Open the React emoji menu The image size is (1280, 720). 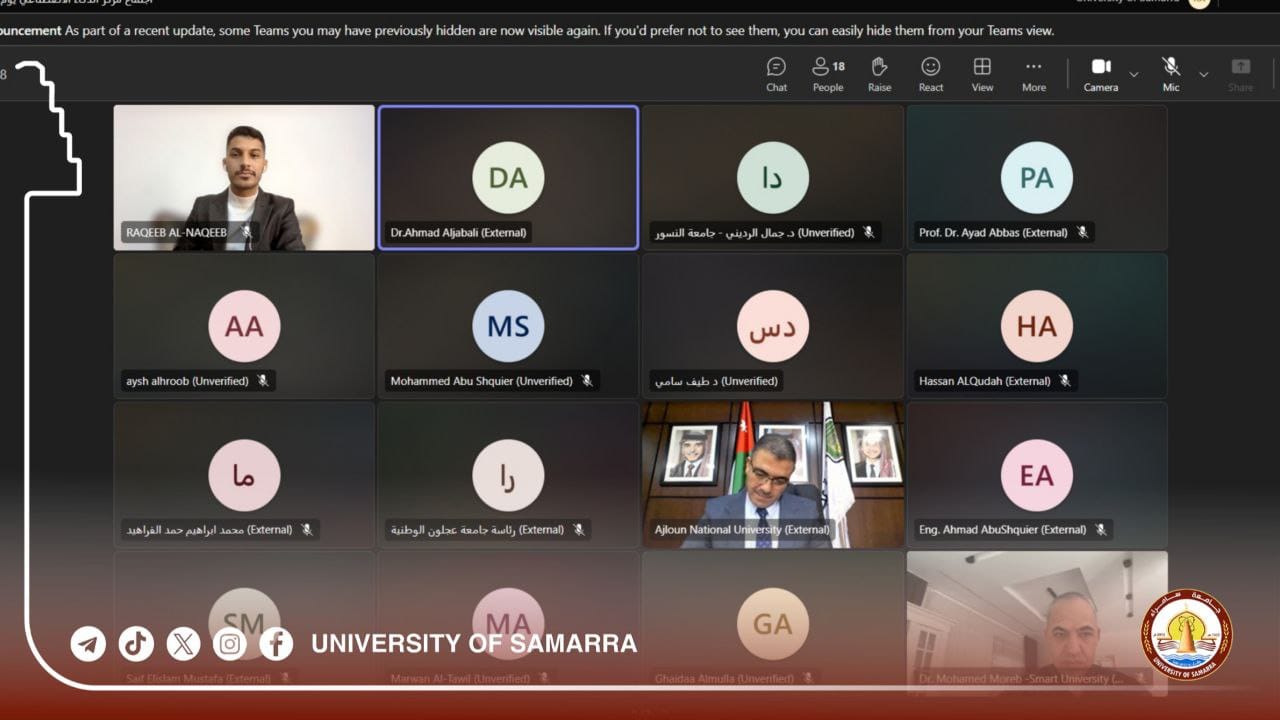(931, 74)
